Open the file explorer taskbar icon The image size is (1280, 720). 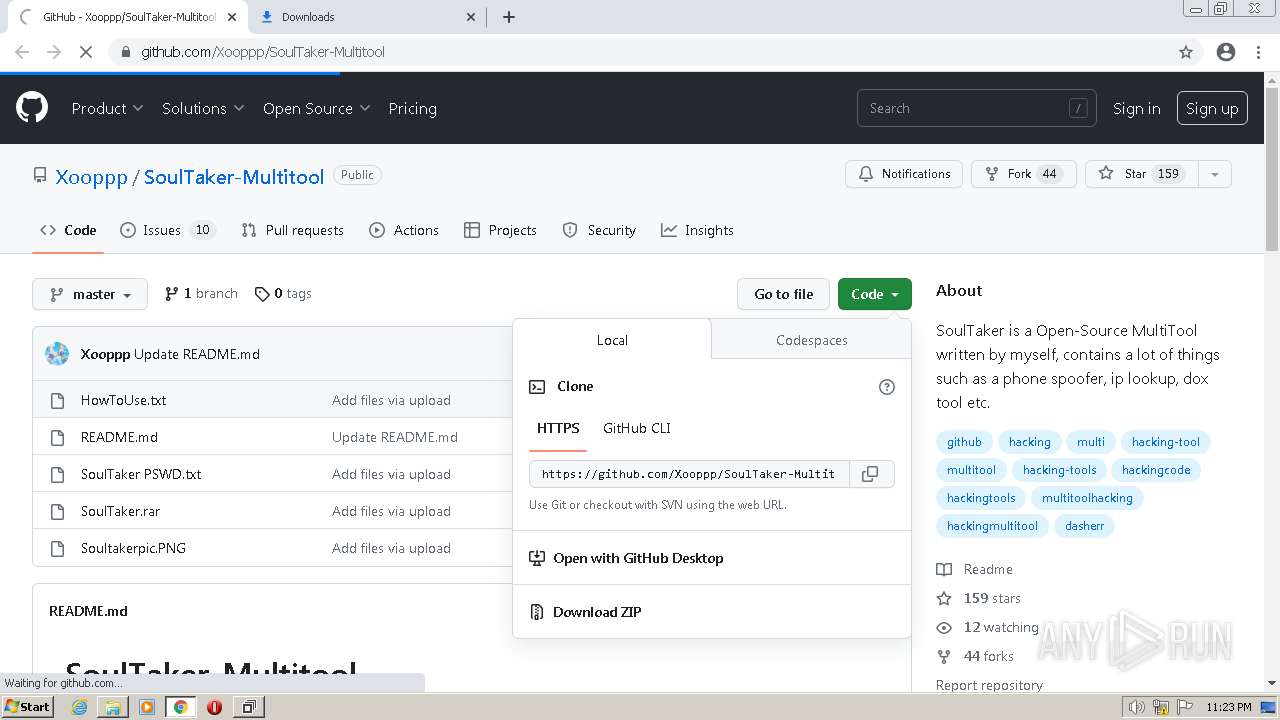[x=113, y=707]
